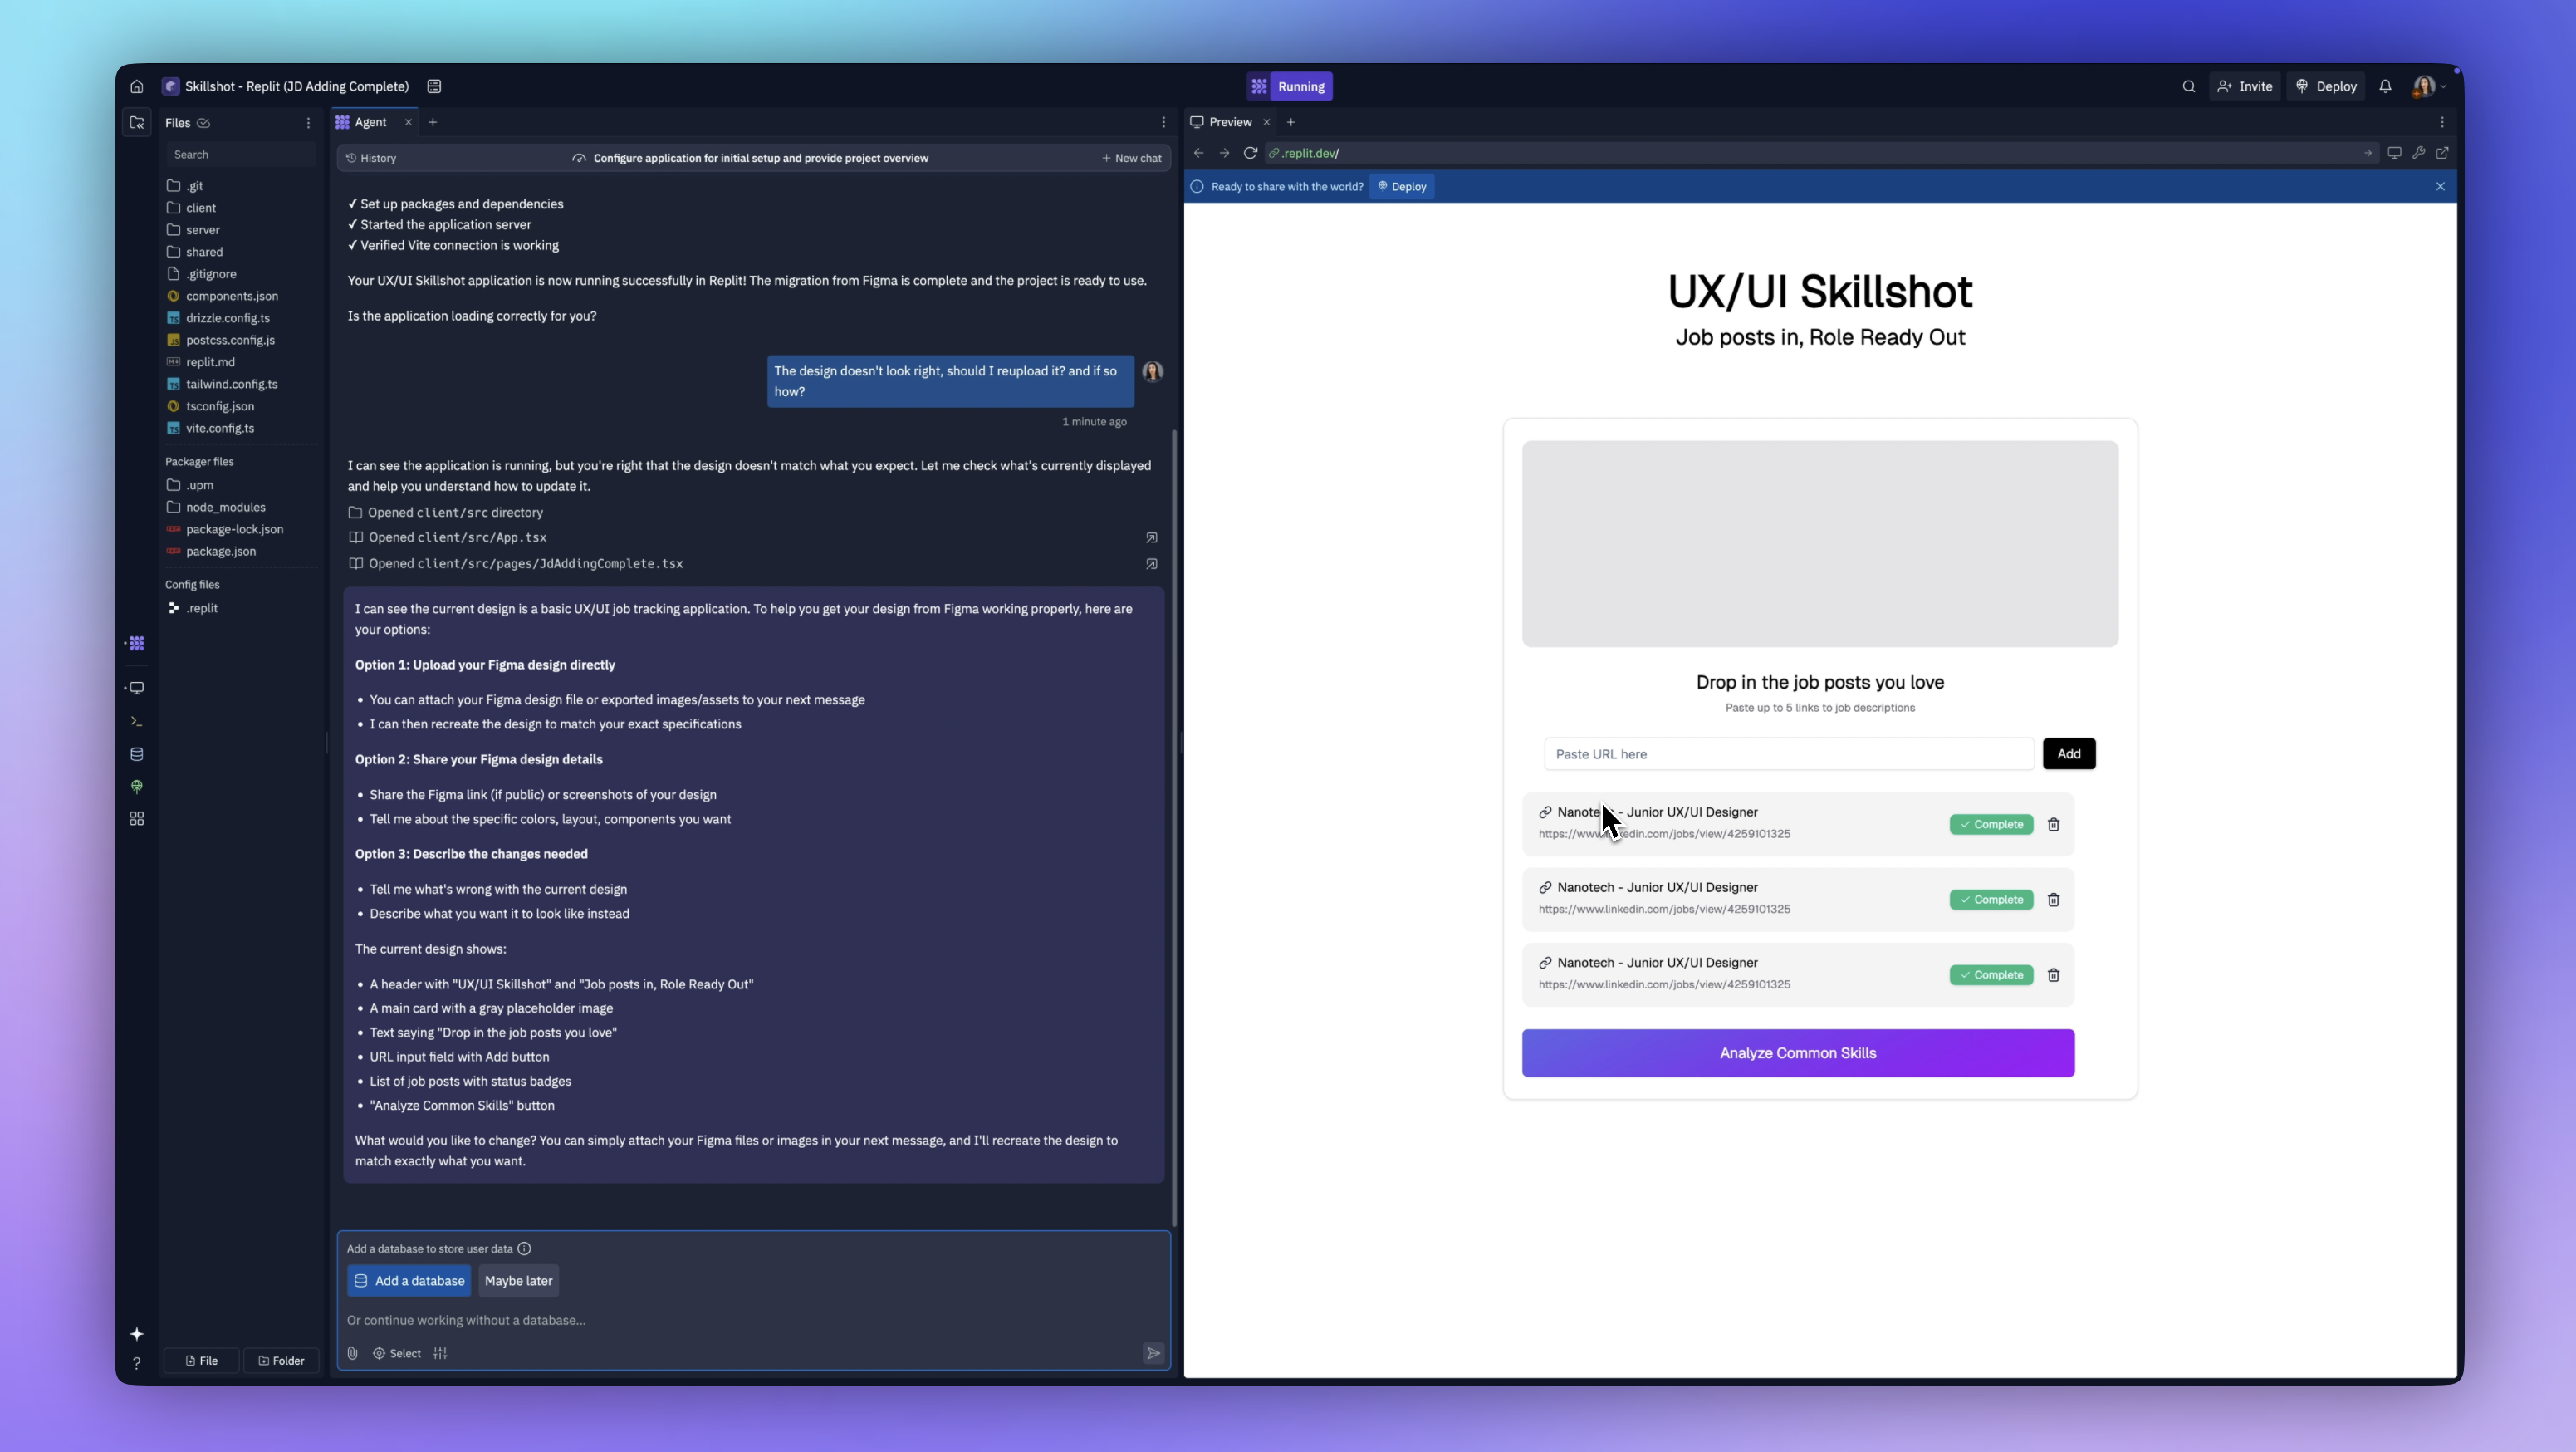Viewport: 2576px width, 1452px height.
Task: Open the notifications bell
Action: tap(2385, 86)
